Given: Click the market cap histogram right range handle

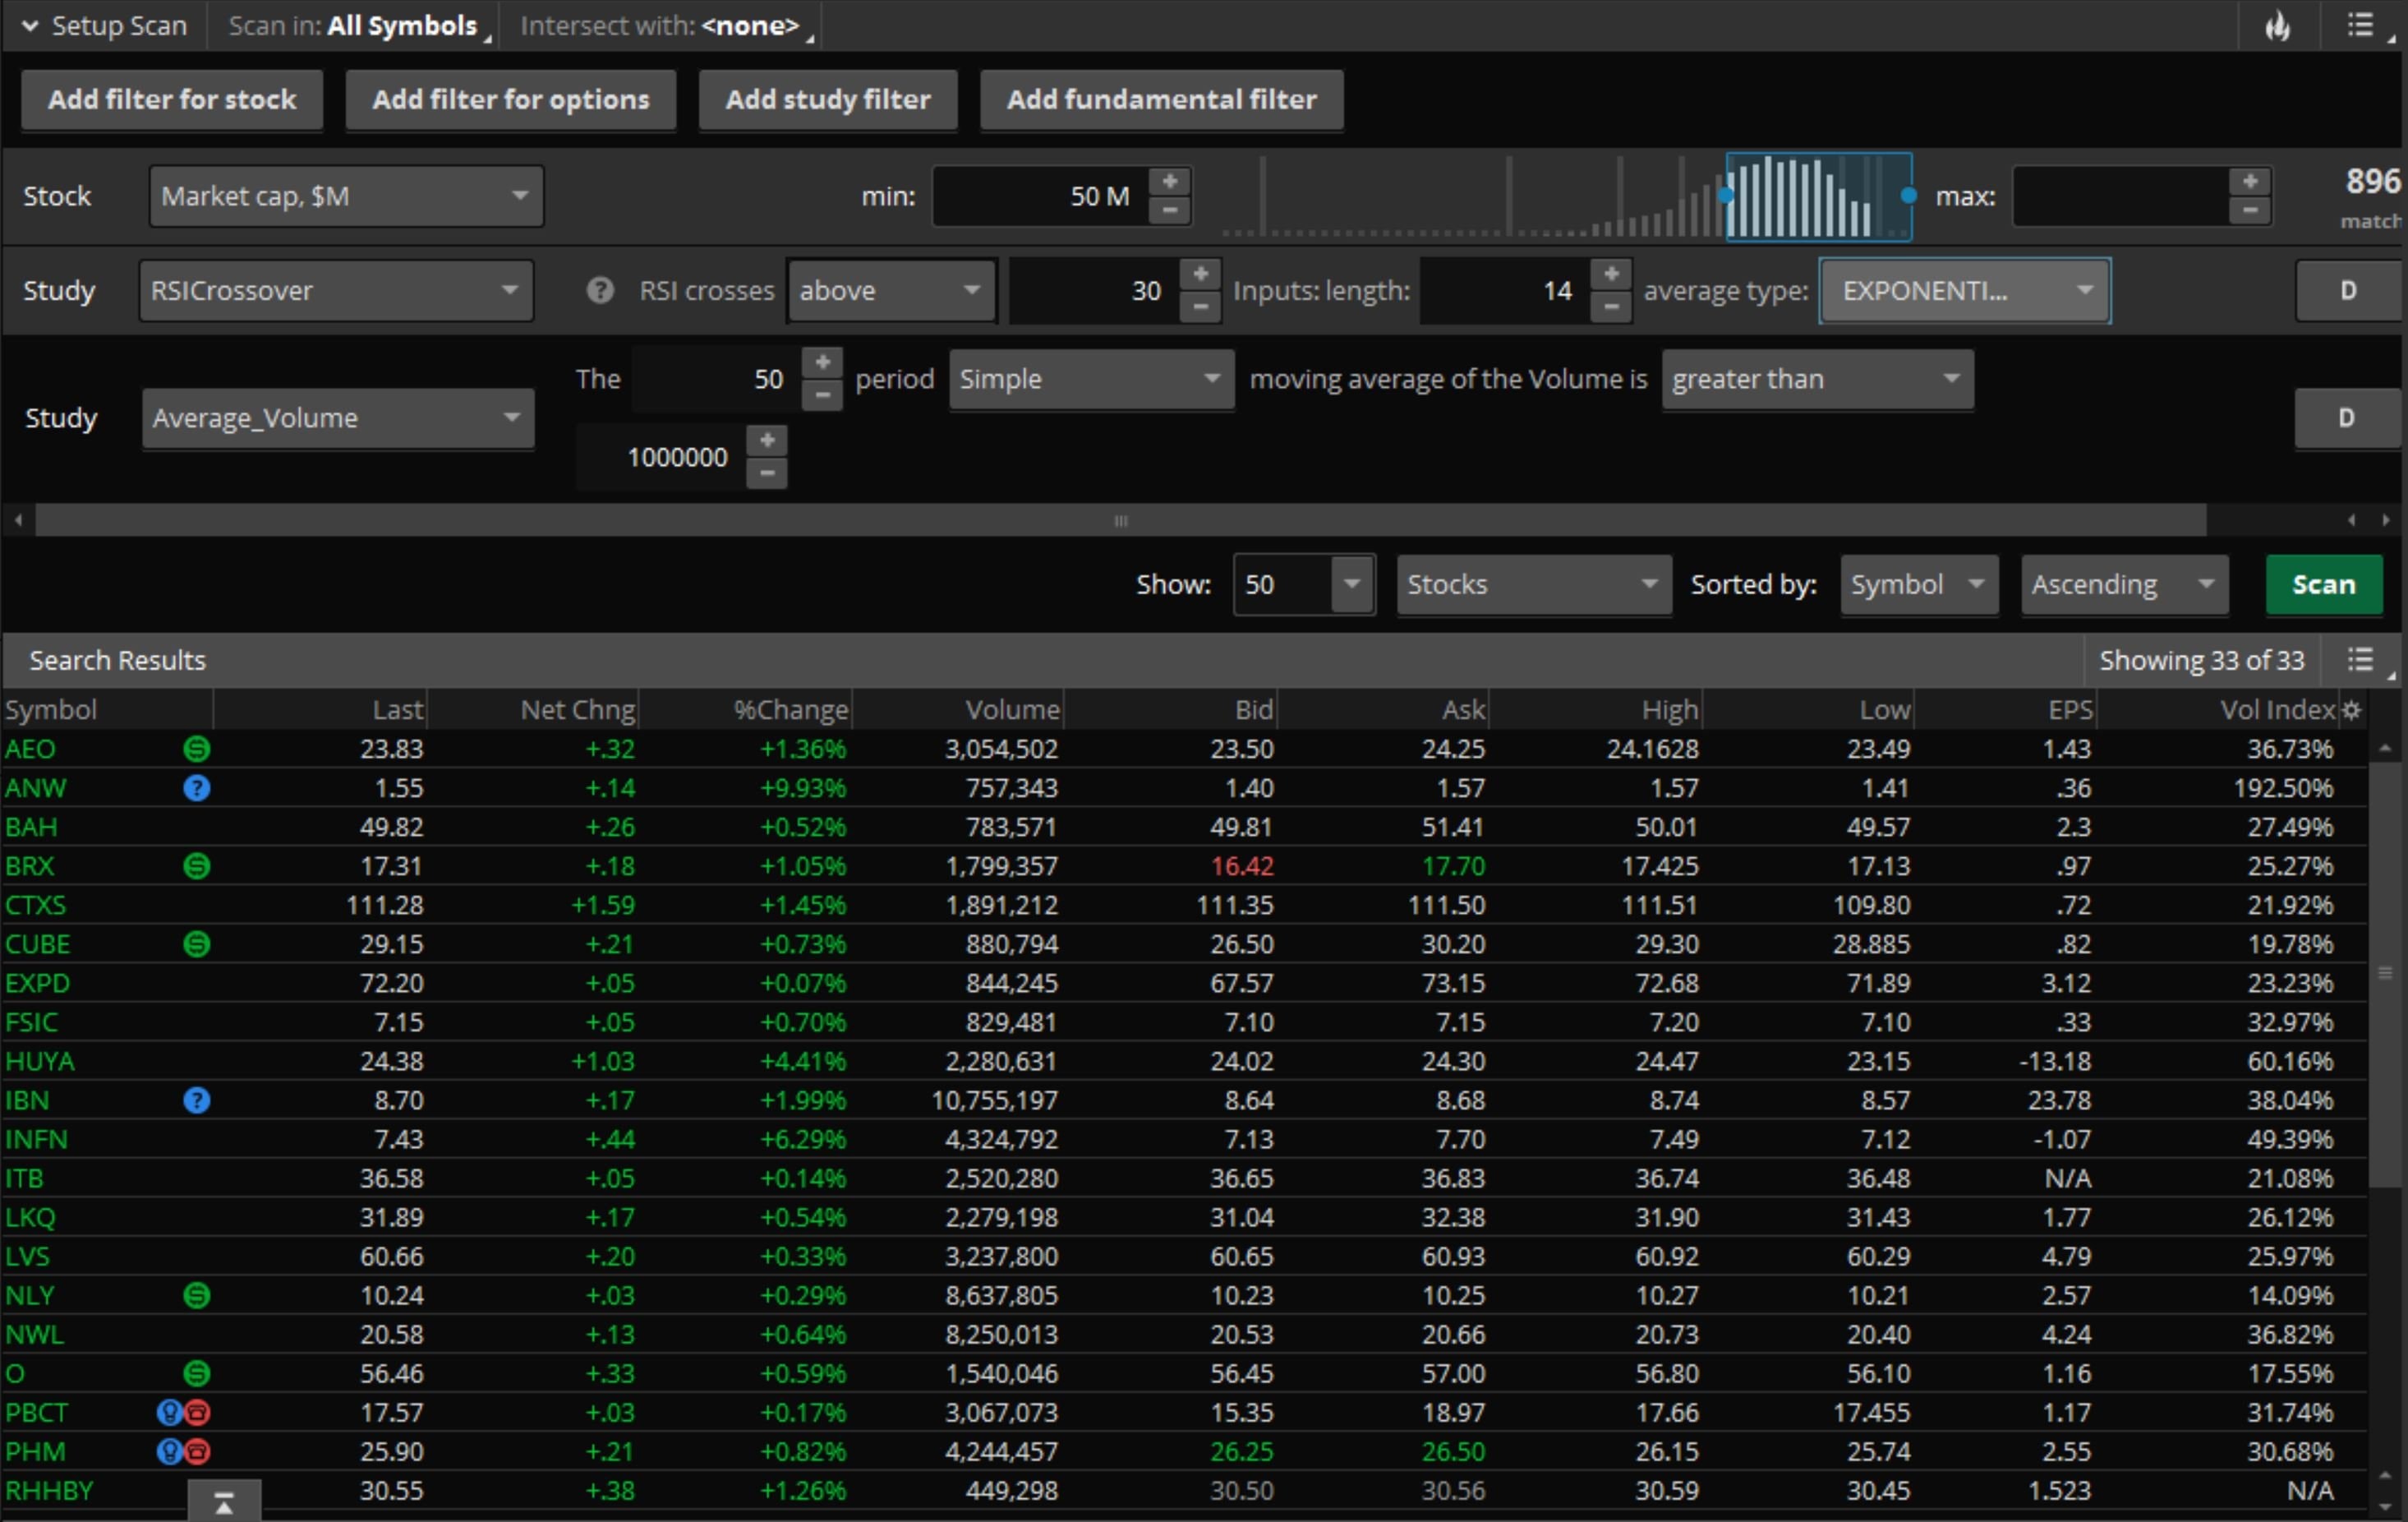Looking at the screenshot, I should click(1908, 196).
